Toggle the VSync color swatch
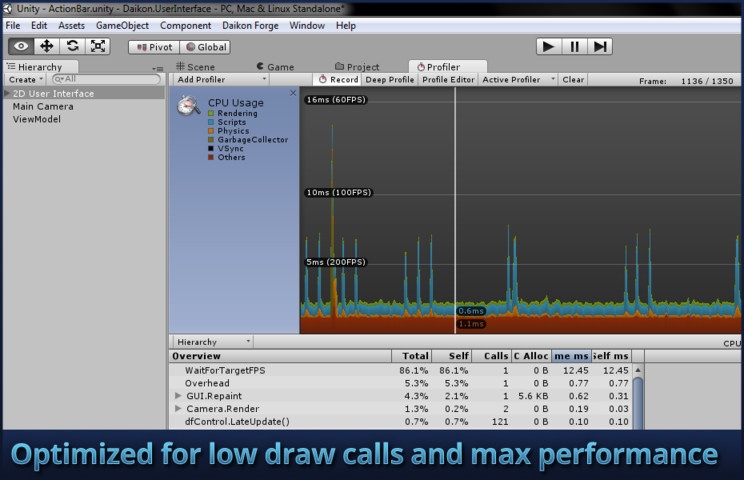 211,148
